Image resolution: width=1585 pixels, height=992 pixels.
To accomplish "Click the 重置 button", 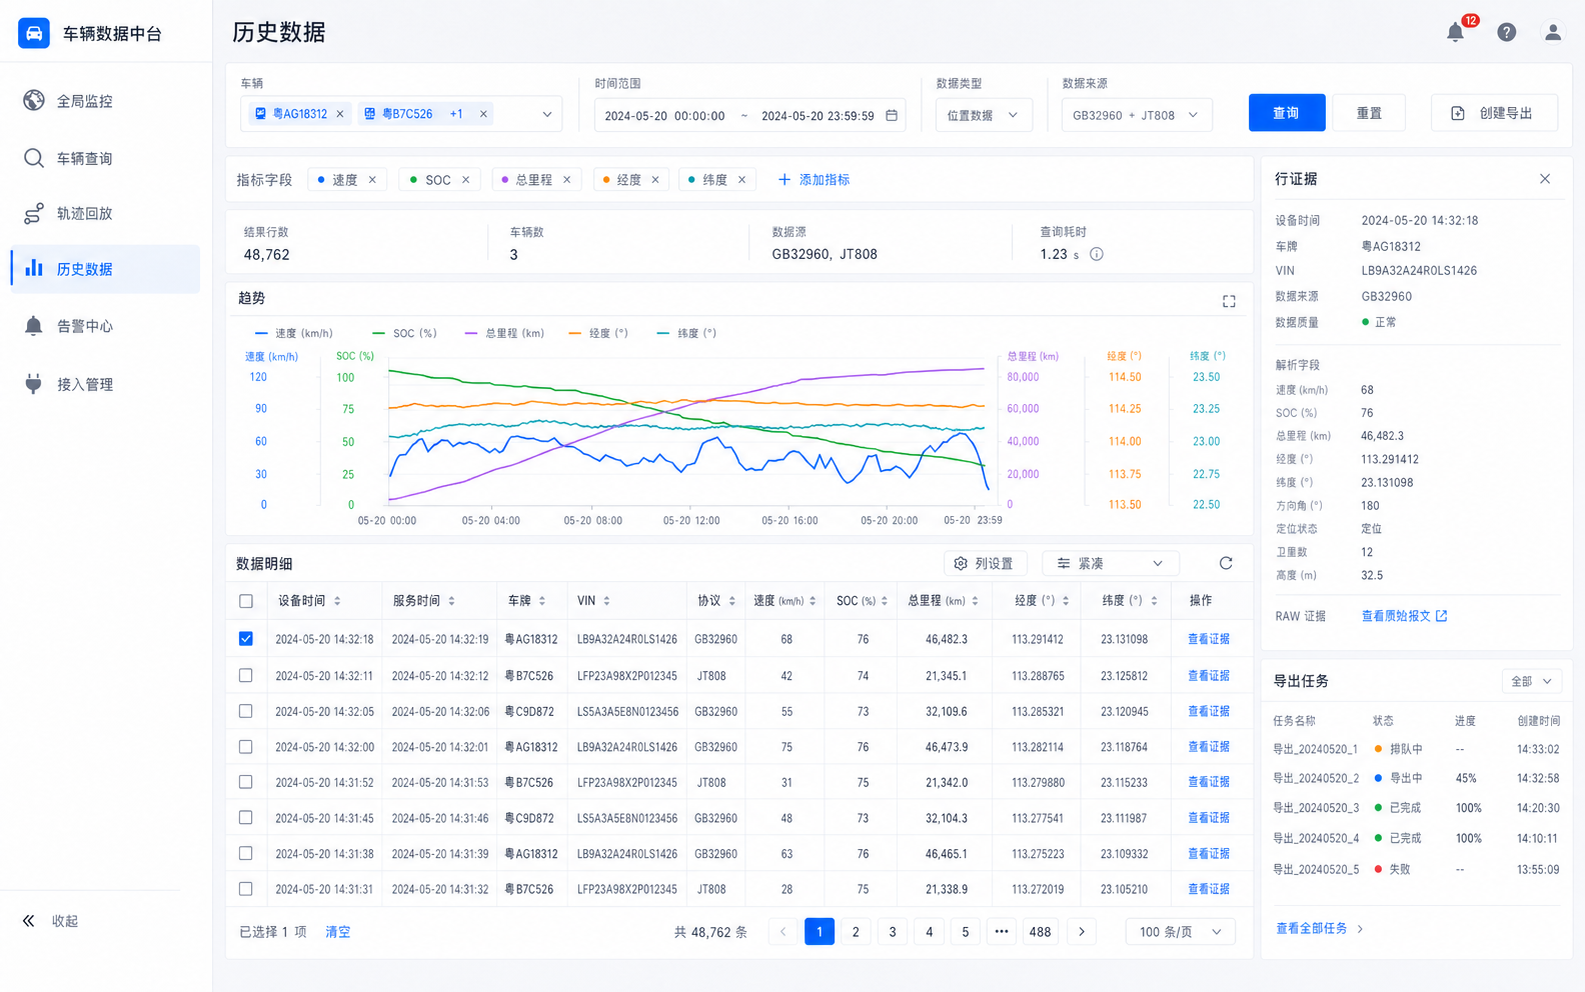I will click(1369, 113).
